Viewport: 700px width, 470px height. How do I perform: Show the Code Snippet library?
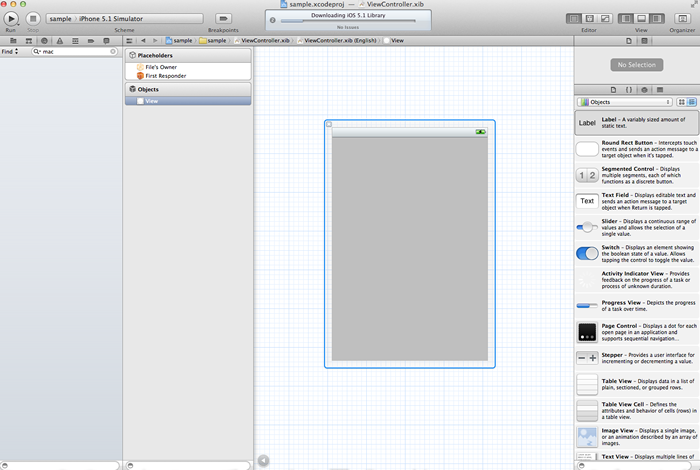point(629,90)
